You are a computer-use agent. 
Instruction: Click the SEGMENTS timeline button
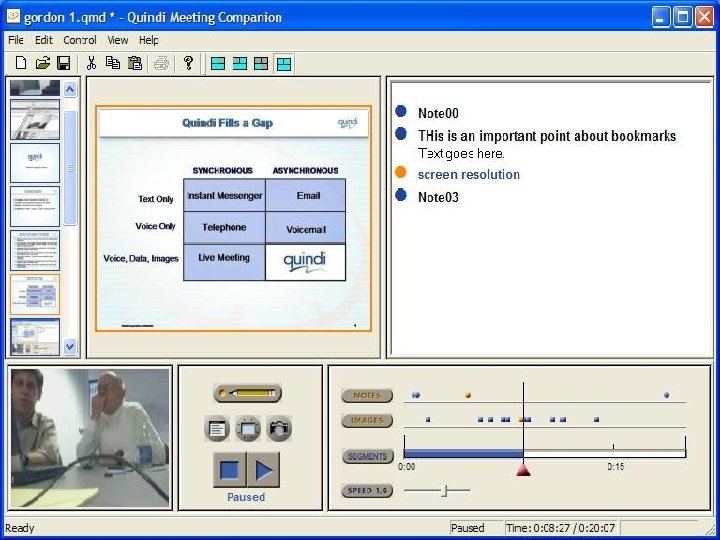click(368, 456)
